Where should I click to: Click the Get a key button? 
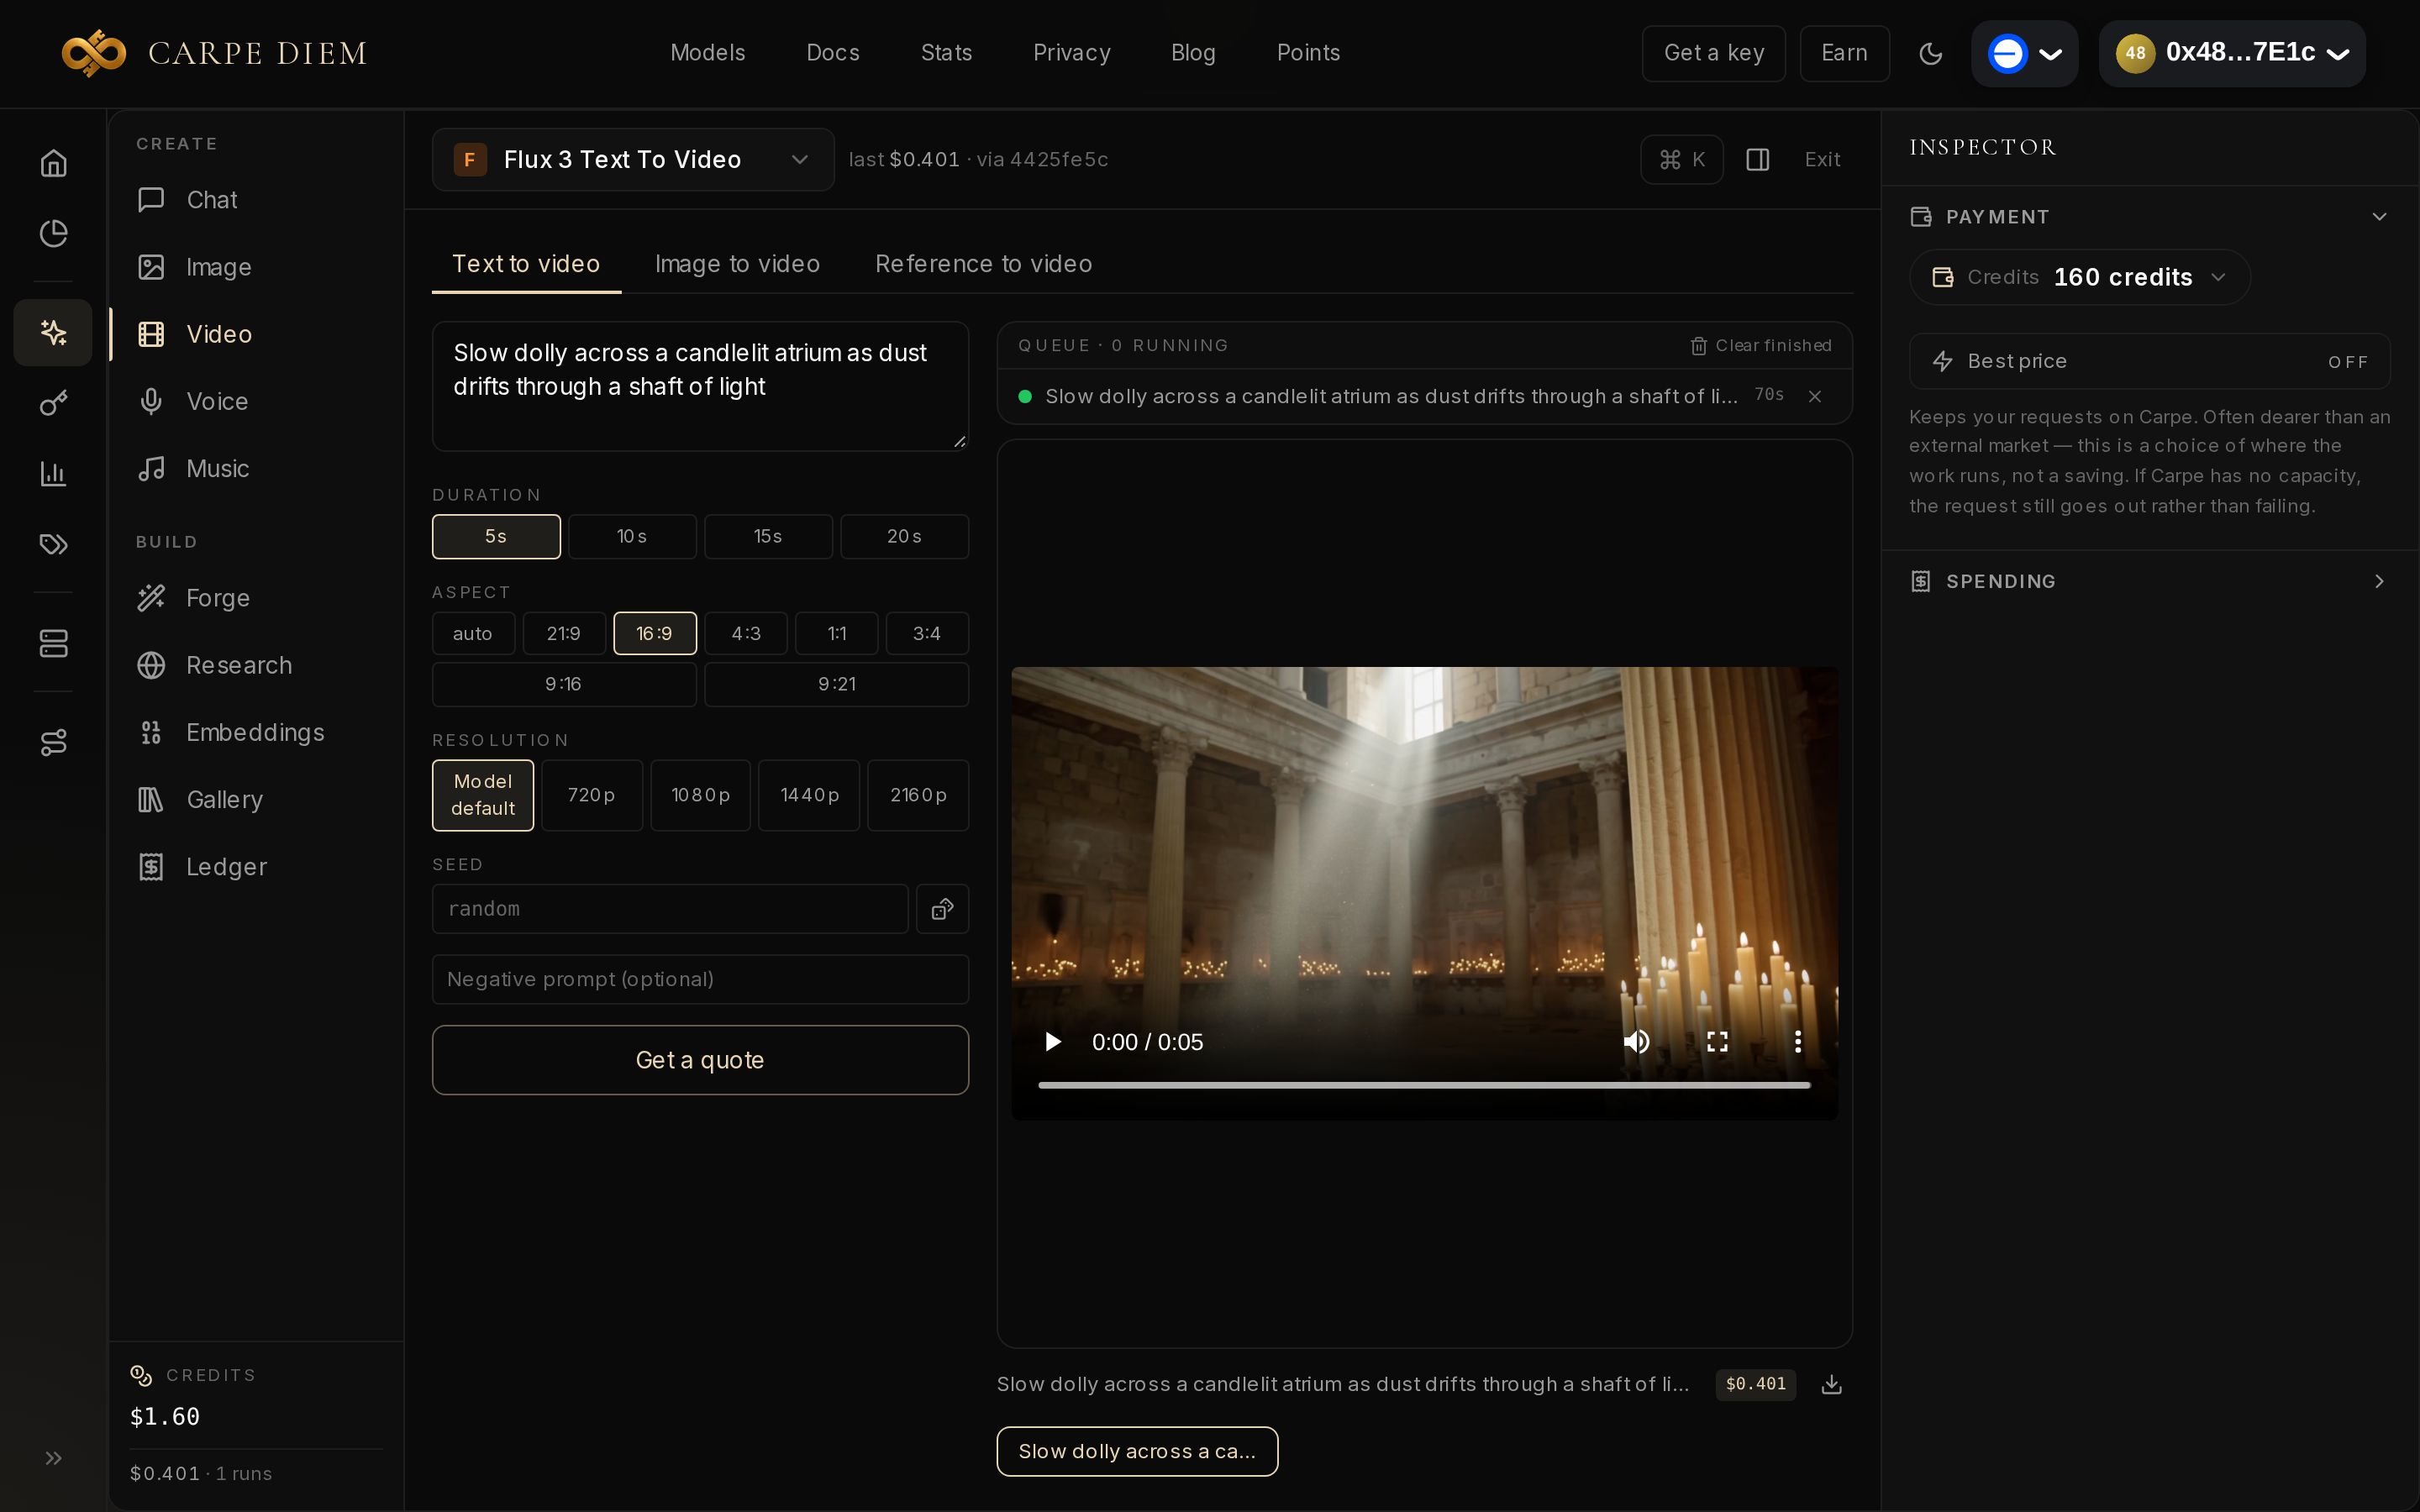pos(1713,53)
